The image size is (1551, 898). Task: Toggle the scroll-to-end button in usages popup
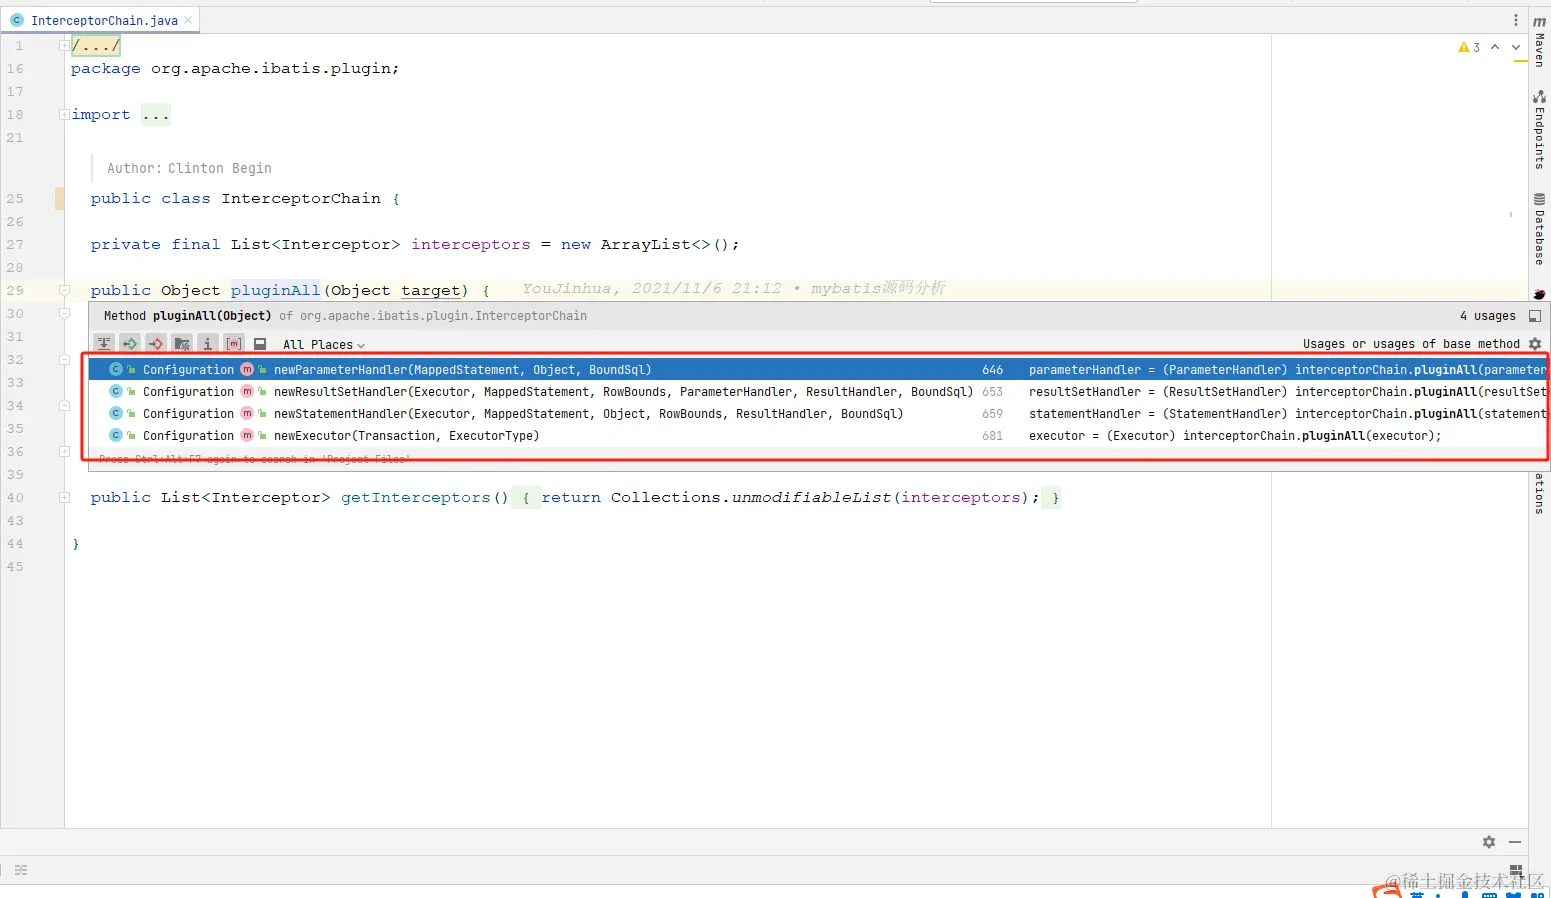pyautogui.click(x=104, y=344)
